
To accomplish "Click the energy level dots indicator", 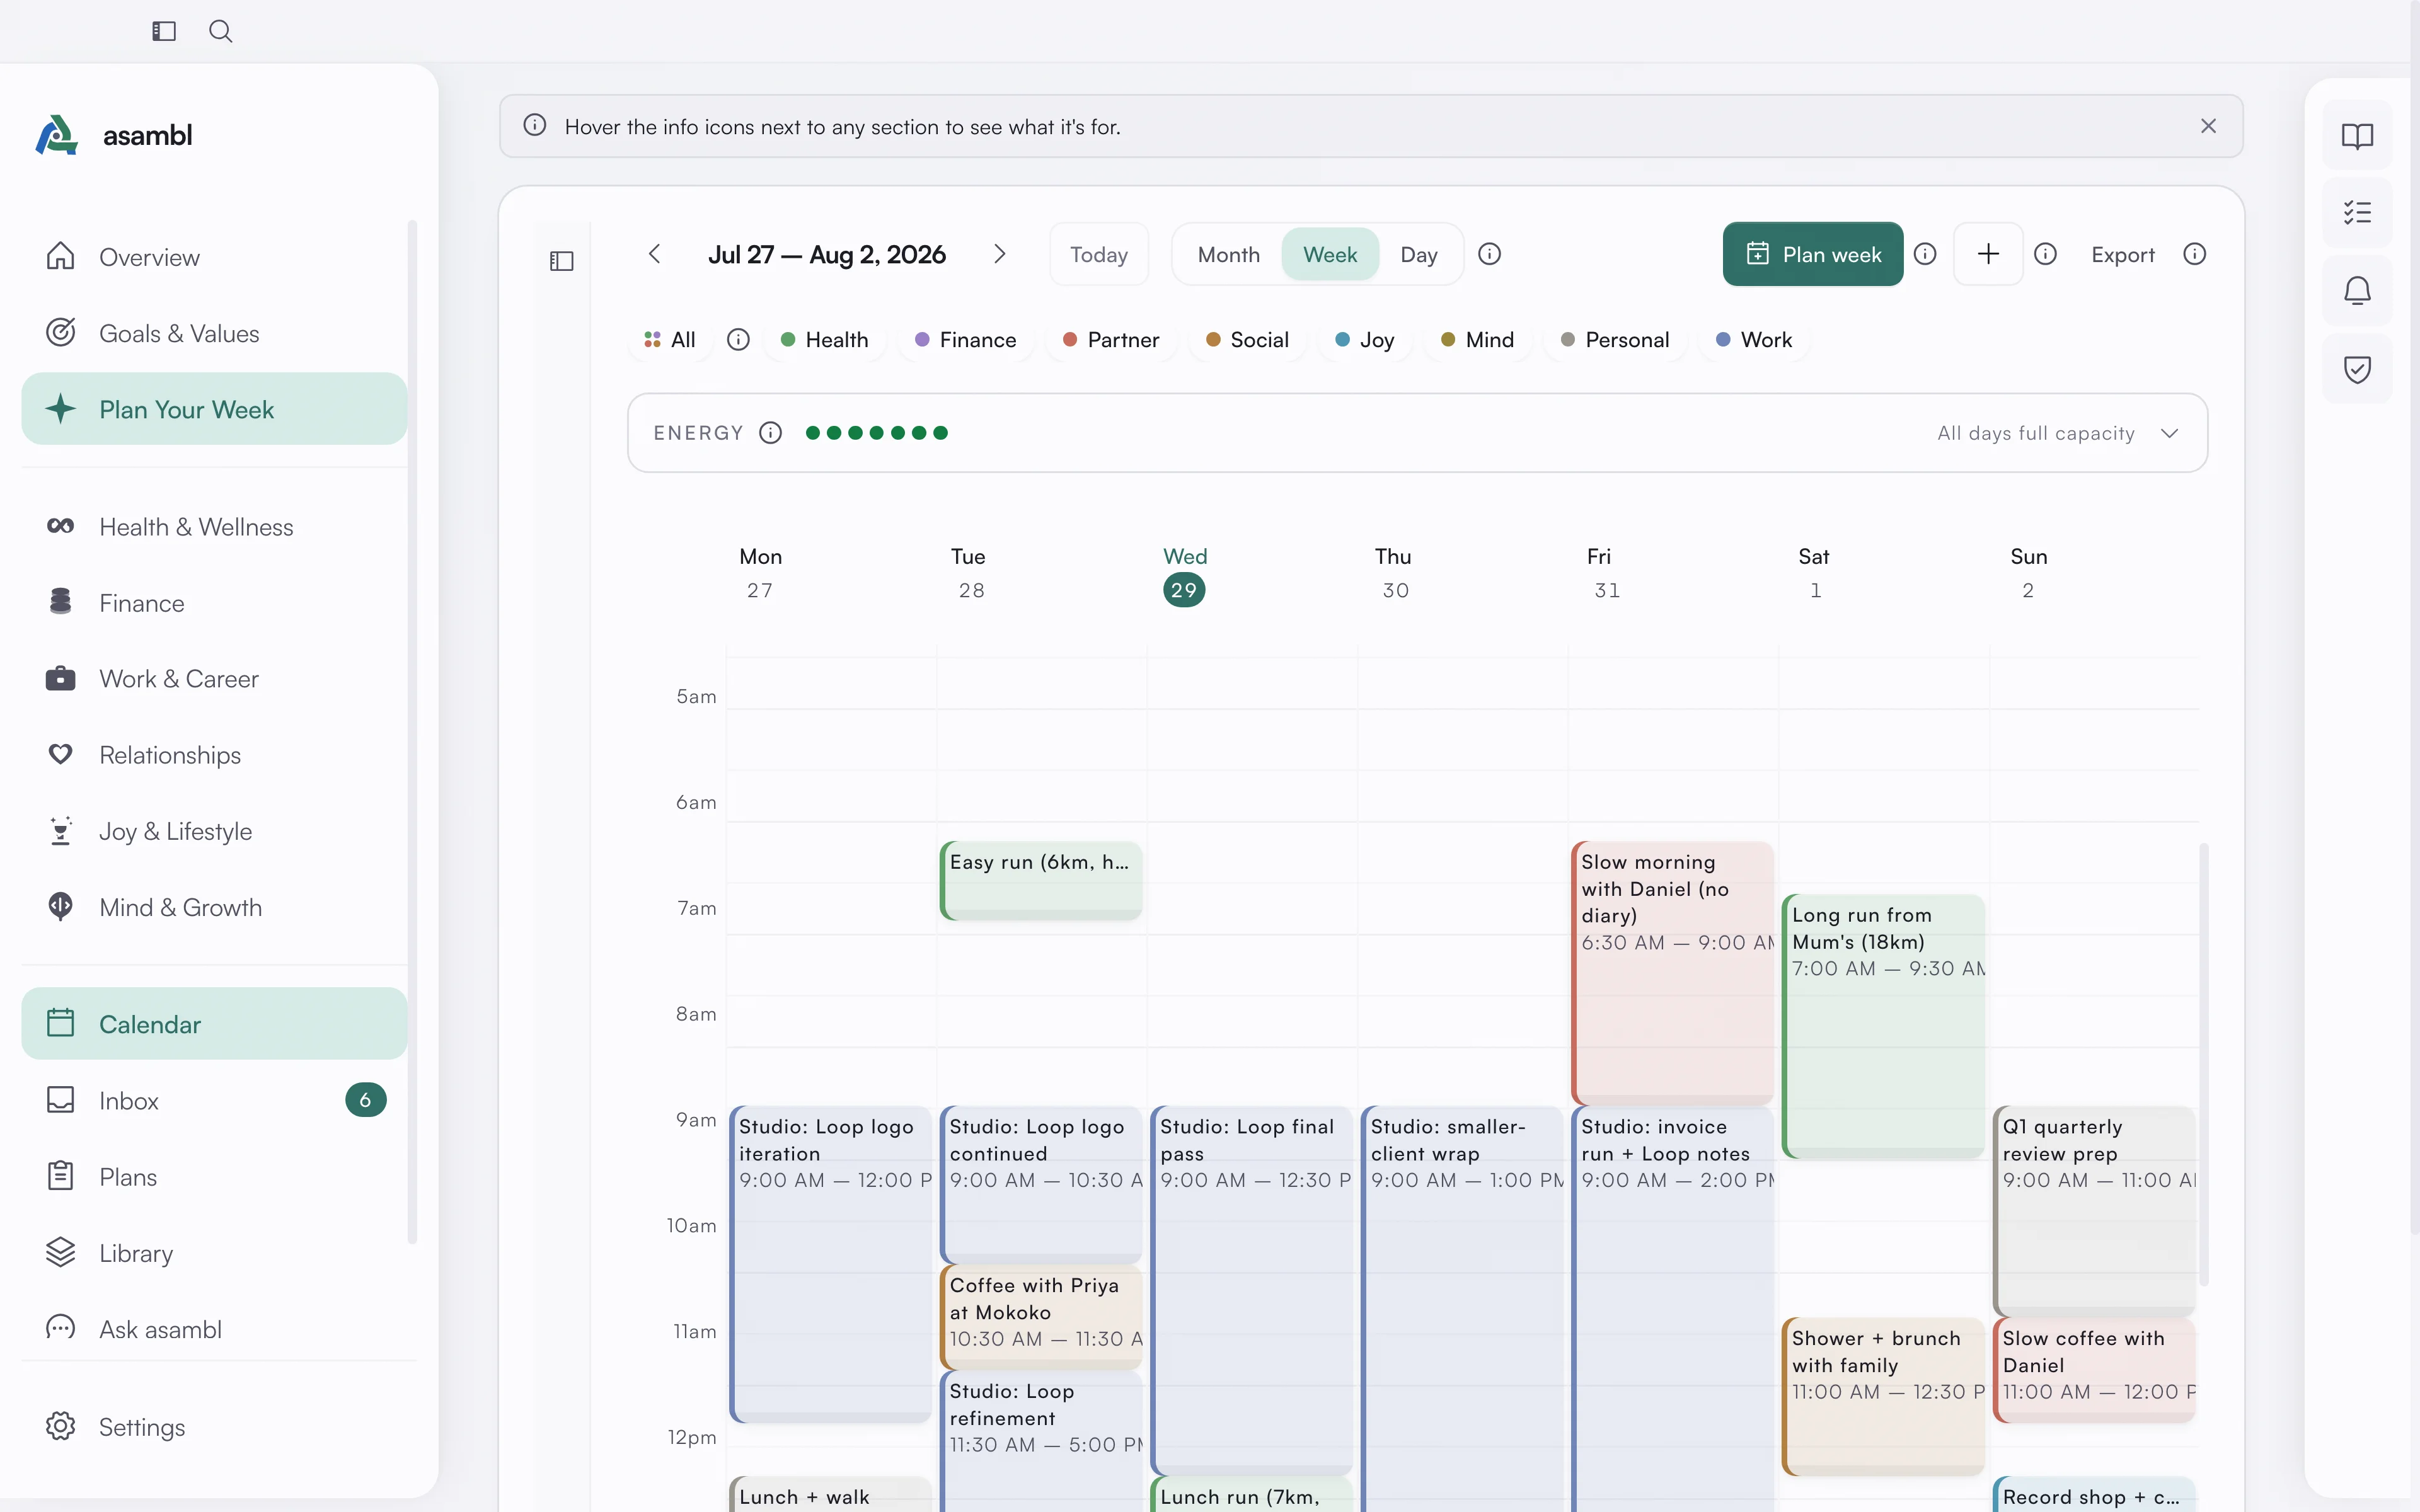I will pyautogui.click(x=877, y=433).
